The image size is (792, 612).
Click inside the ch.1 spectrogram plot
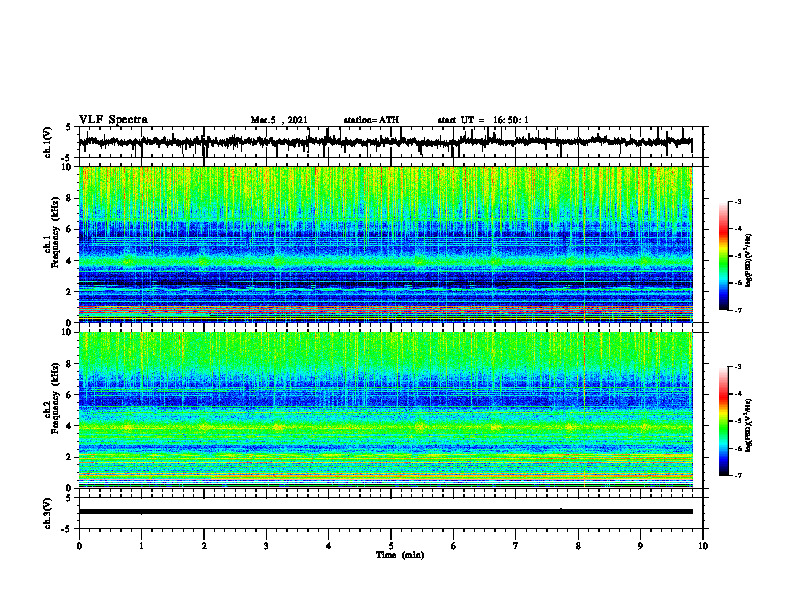click(386, 244)
